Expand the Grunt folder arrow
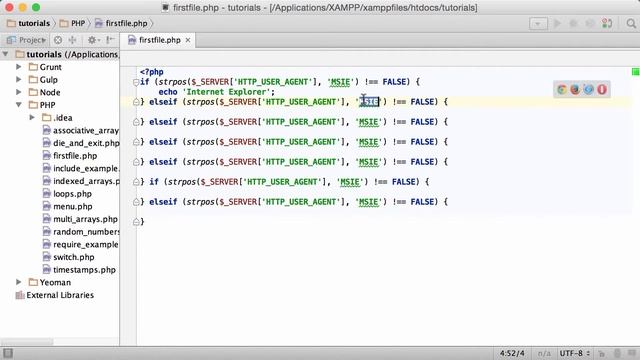Screen dimensions: 640x360 (x=18, y=67)
